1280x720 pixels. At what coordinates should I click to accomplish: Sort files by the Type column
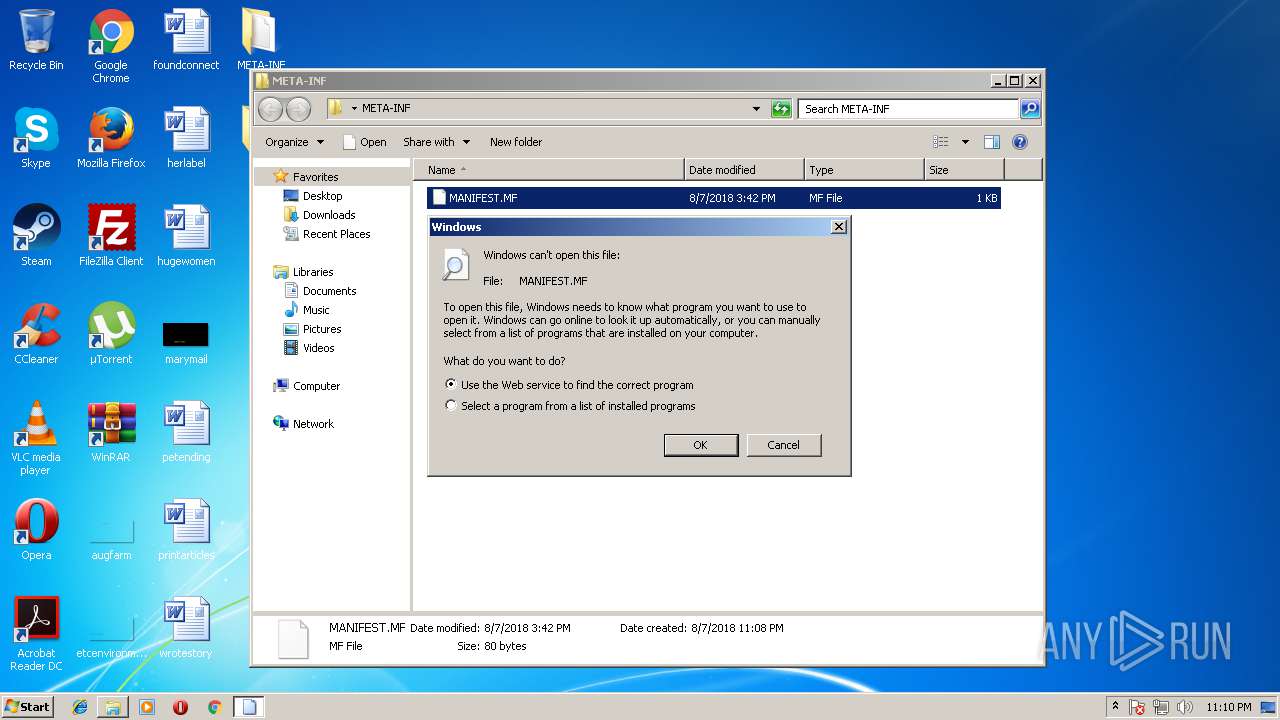click(x=864, y=170)
